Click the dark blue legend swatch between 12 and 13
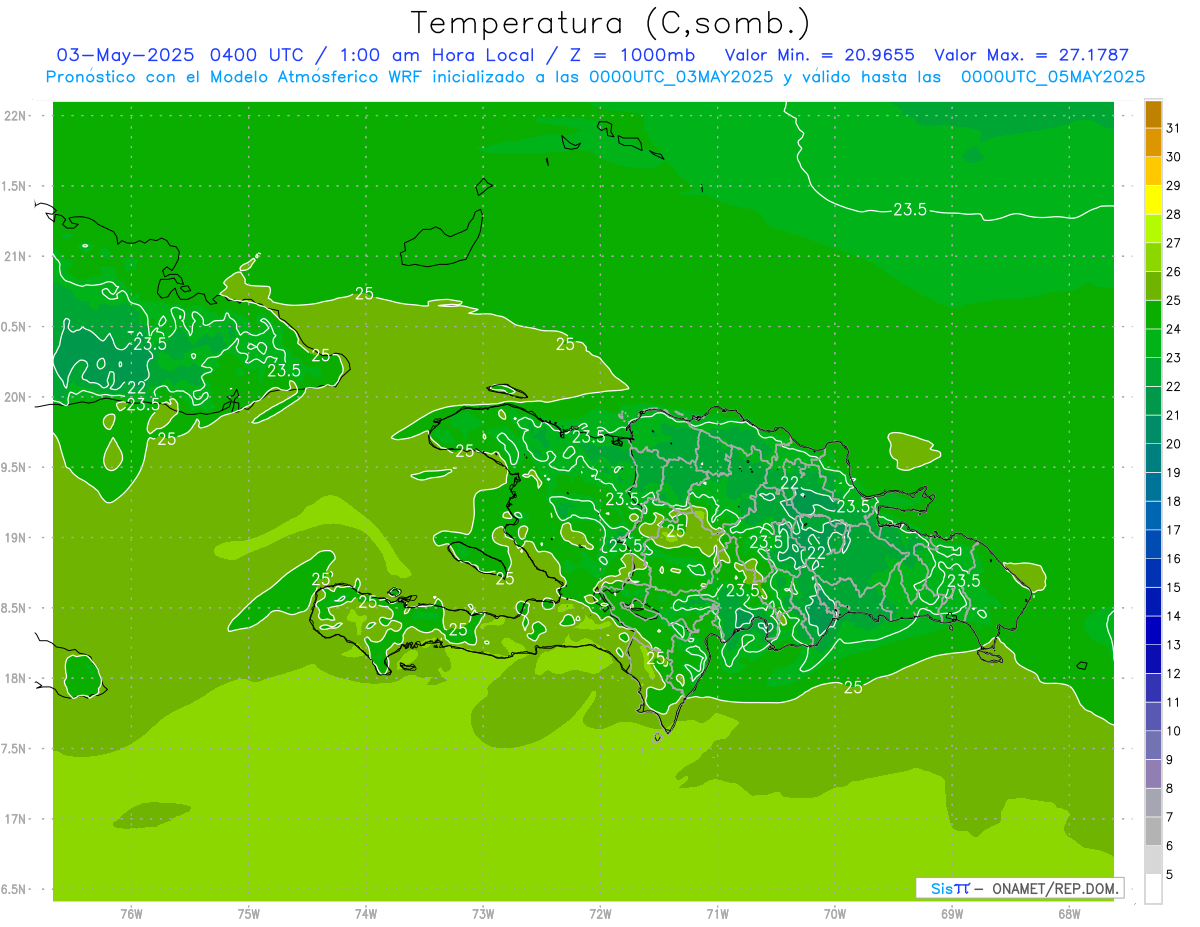This screenshot has height=927, width=1200. click(1153, 659)
